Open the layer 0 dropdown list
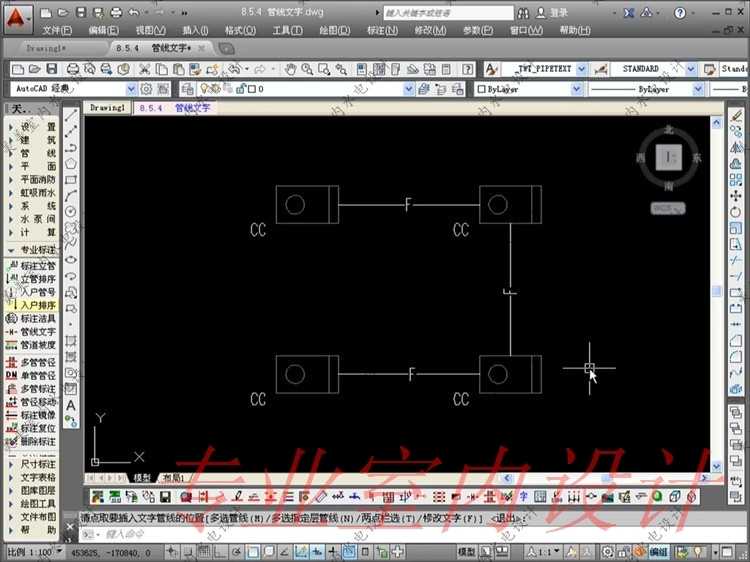Viewport: 750px width, 562px height. point(408,89)
